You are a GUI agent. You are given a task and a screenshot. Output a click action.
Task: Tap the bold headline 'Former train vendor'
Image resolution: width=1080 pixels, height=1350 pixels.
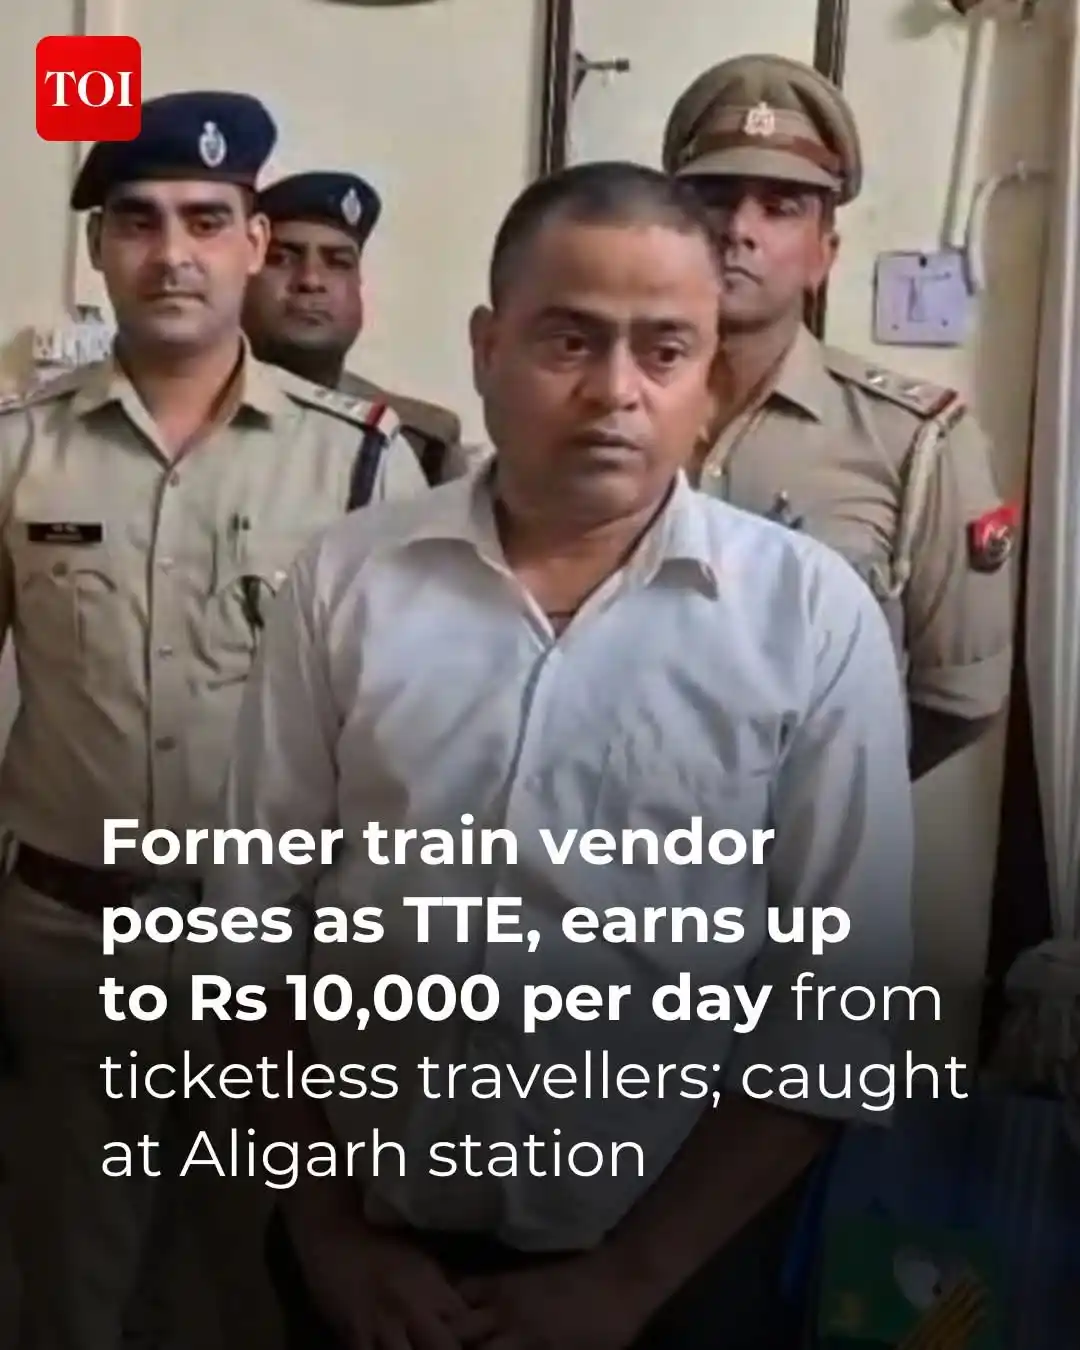point(438,843)
